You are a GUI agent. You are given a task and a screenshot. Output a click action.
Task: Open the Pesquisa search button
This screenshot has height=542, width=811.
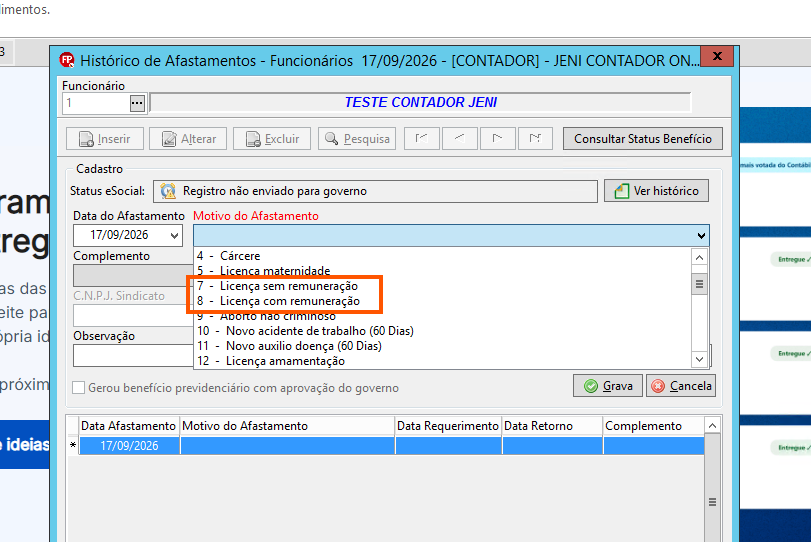click(357, 139)
